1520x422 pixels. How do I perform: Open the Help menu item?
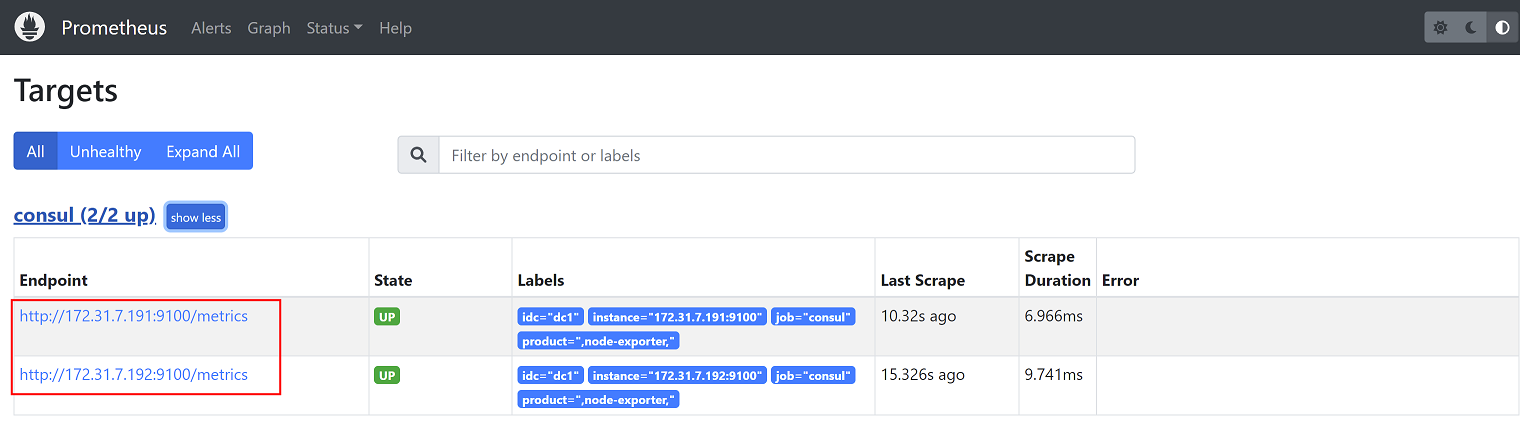pyautogui.click(x=395, y=28)
